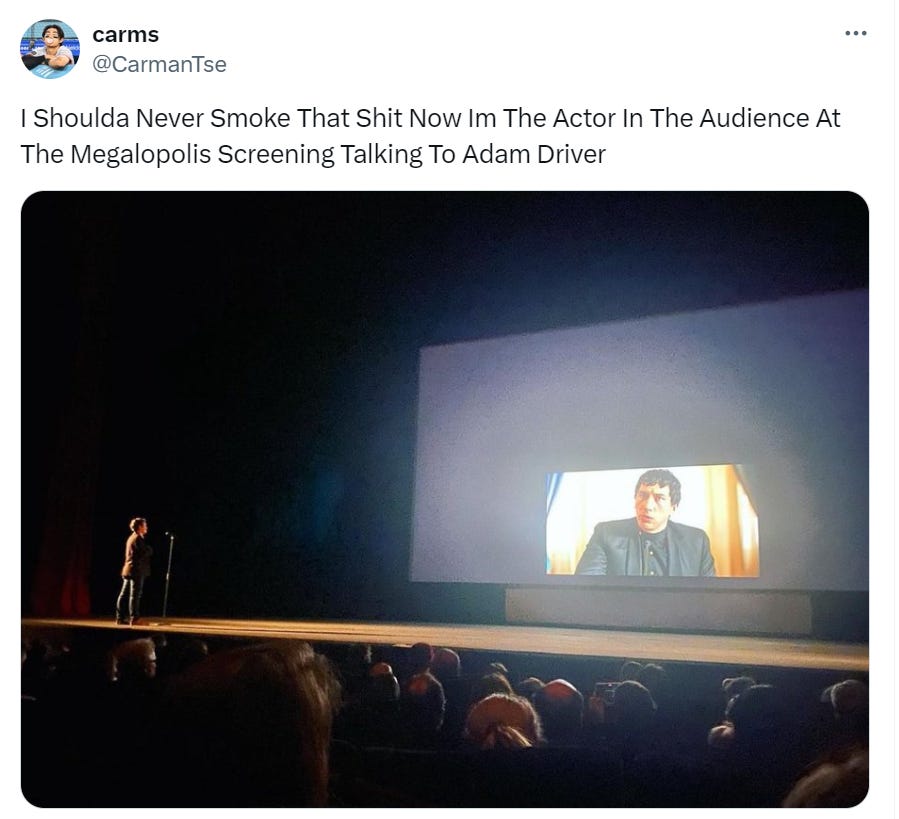This screenshot has width=899, height=819.
Task: Click the word Megalopolis in the tweet
Action: tap(140, 154)
